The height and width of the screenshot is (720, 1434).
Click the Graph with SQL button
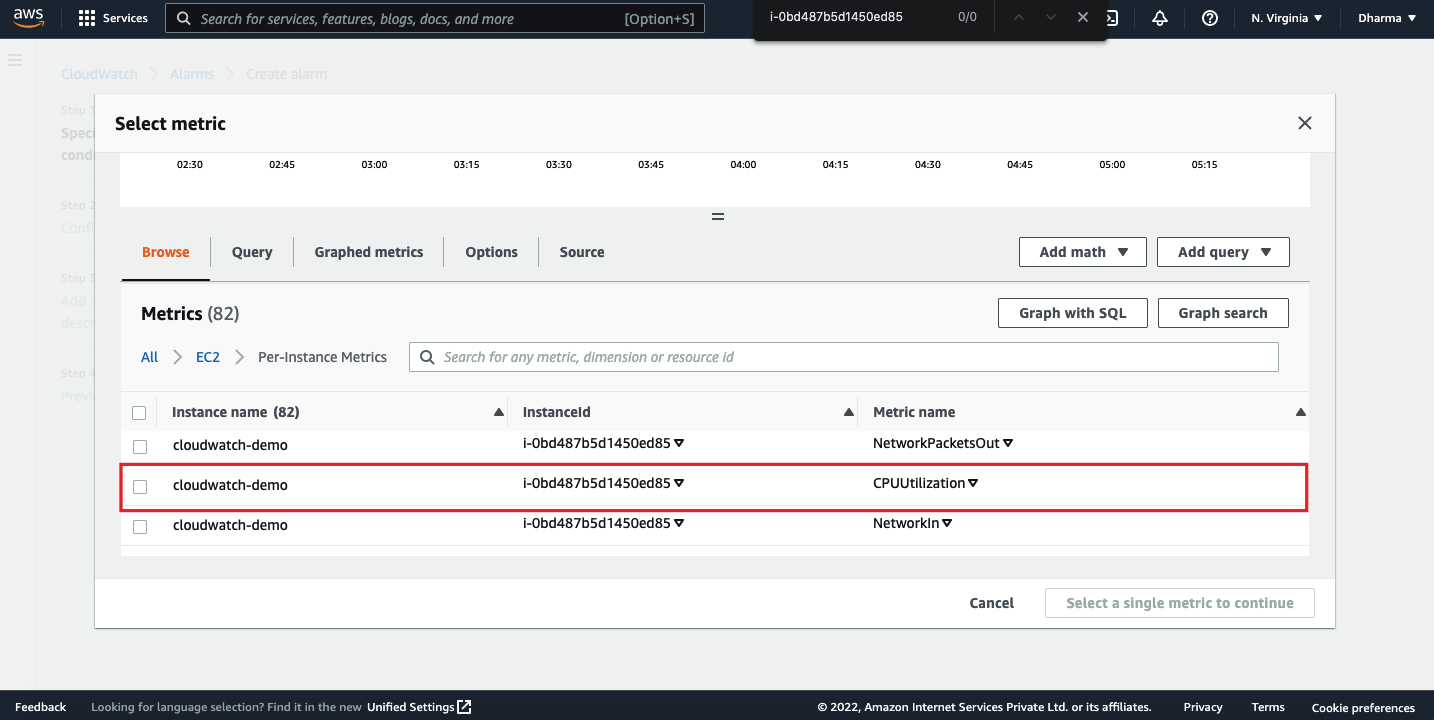[1073, 313]
